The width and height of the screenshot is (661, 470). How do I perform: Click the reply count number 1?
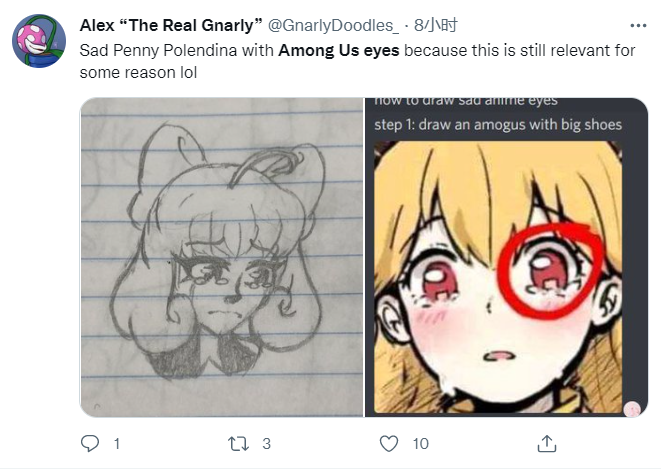(x=117, y=443)
